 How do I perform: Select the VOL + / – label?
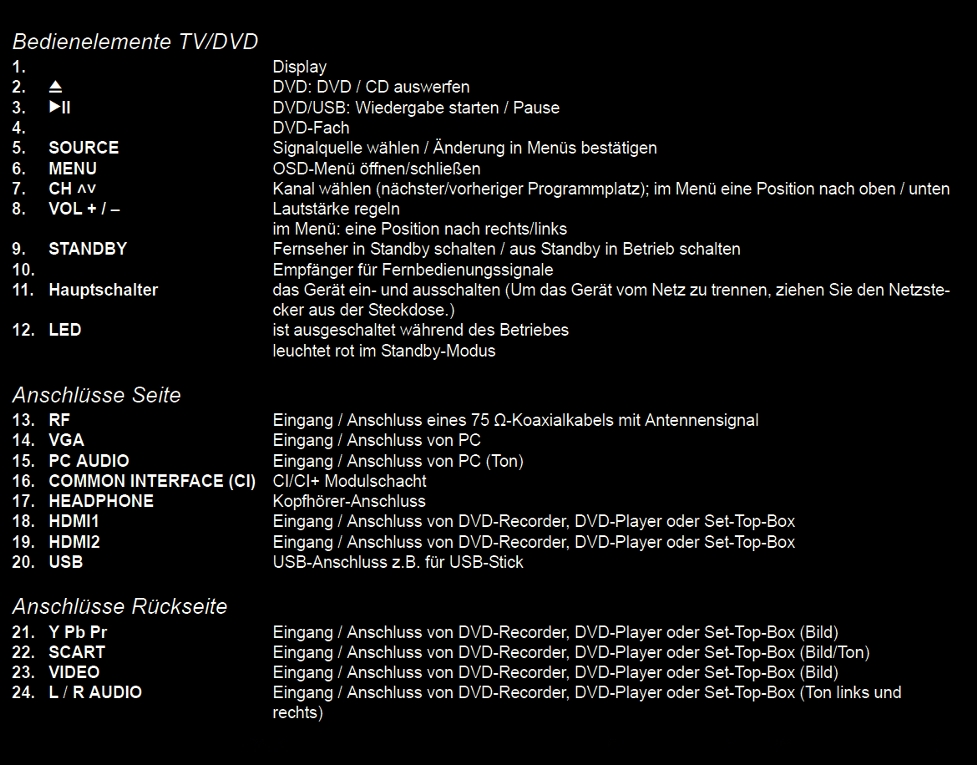coord(84,209)
